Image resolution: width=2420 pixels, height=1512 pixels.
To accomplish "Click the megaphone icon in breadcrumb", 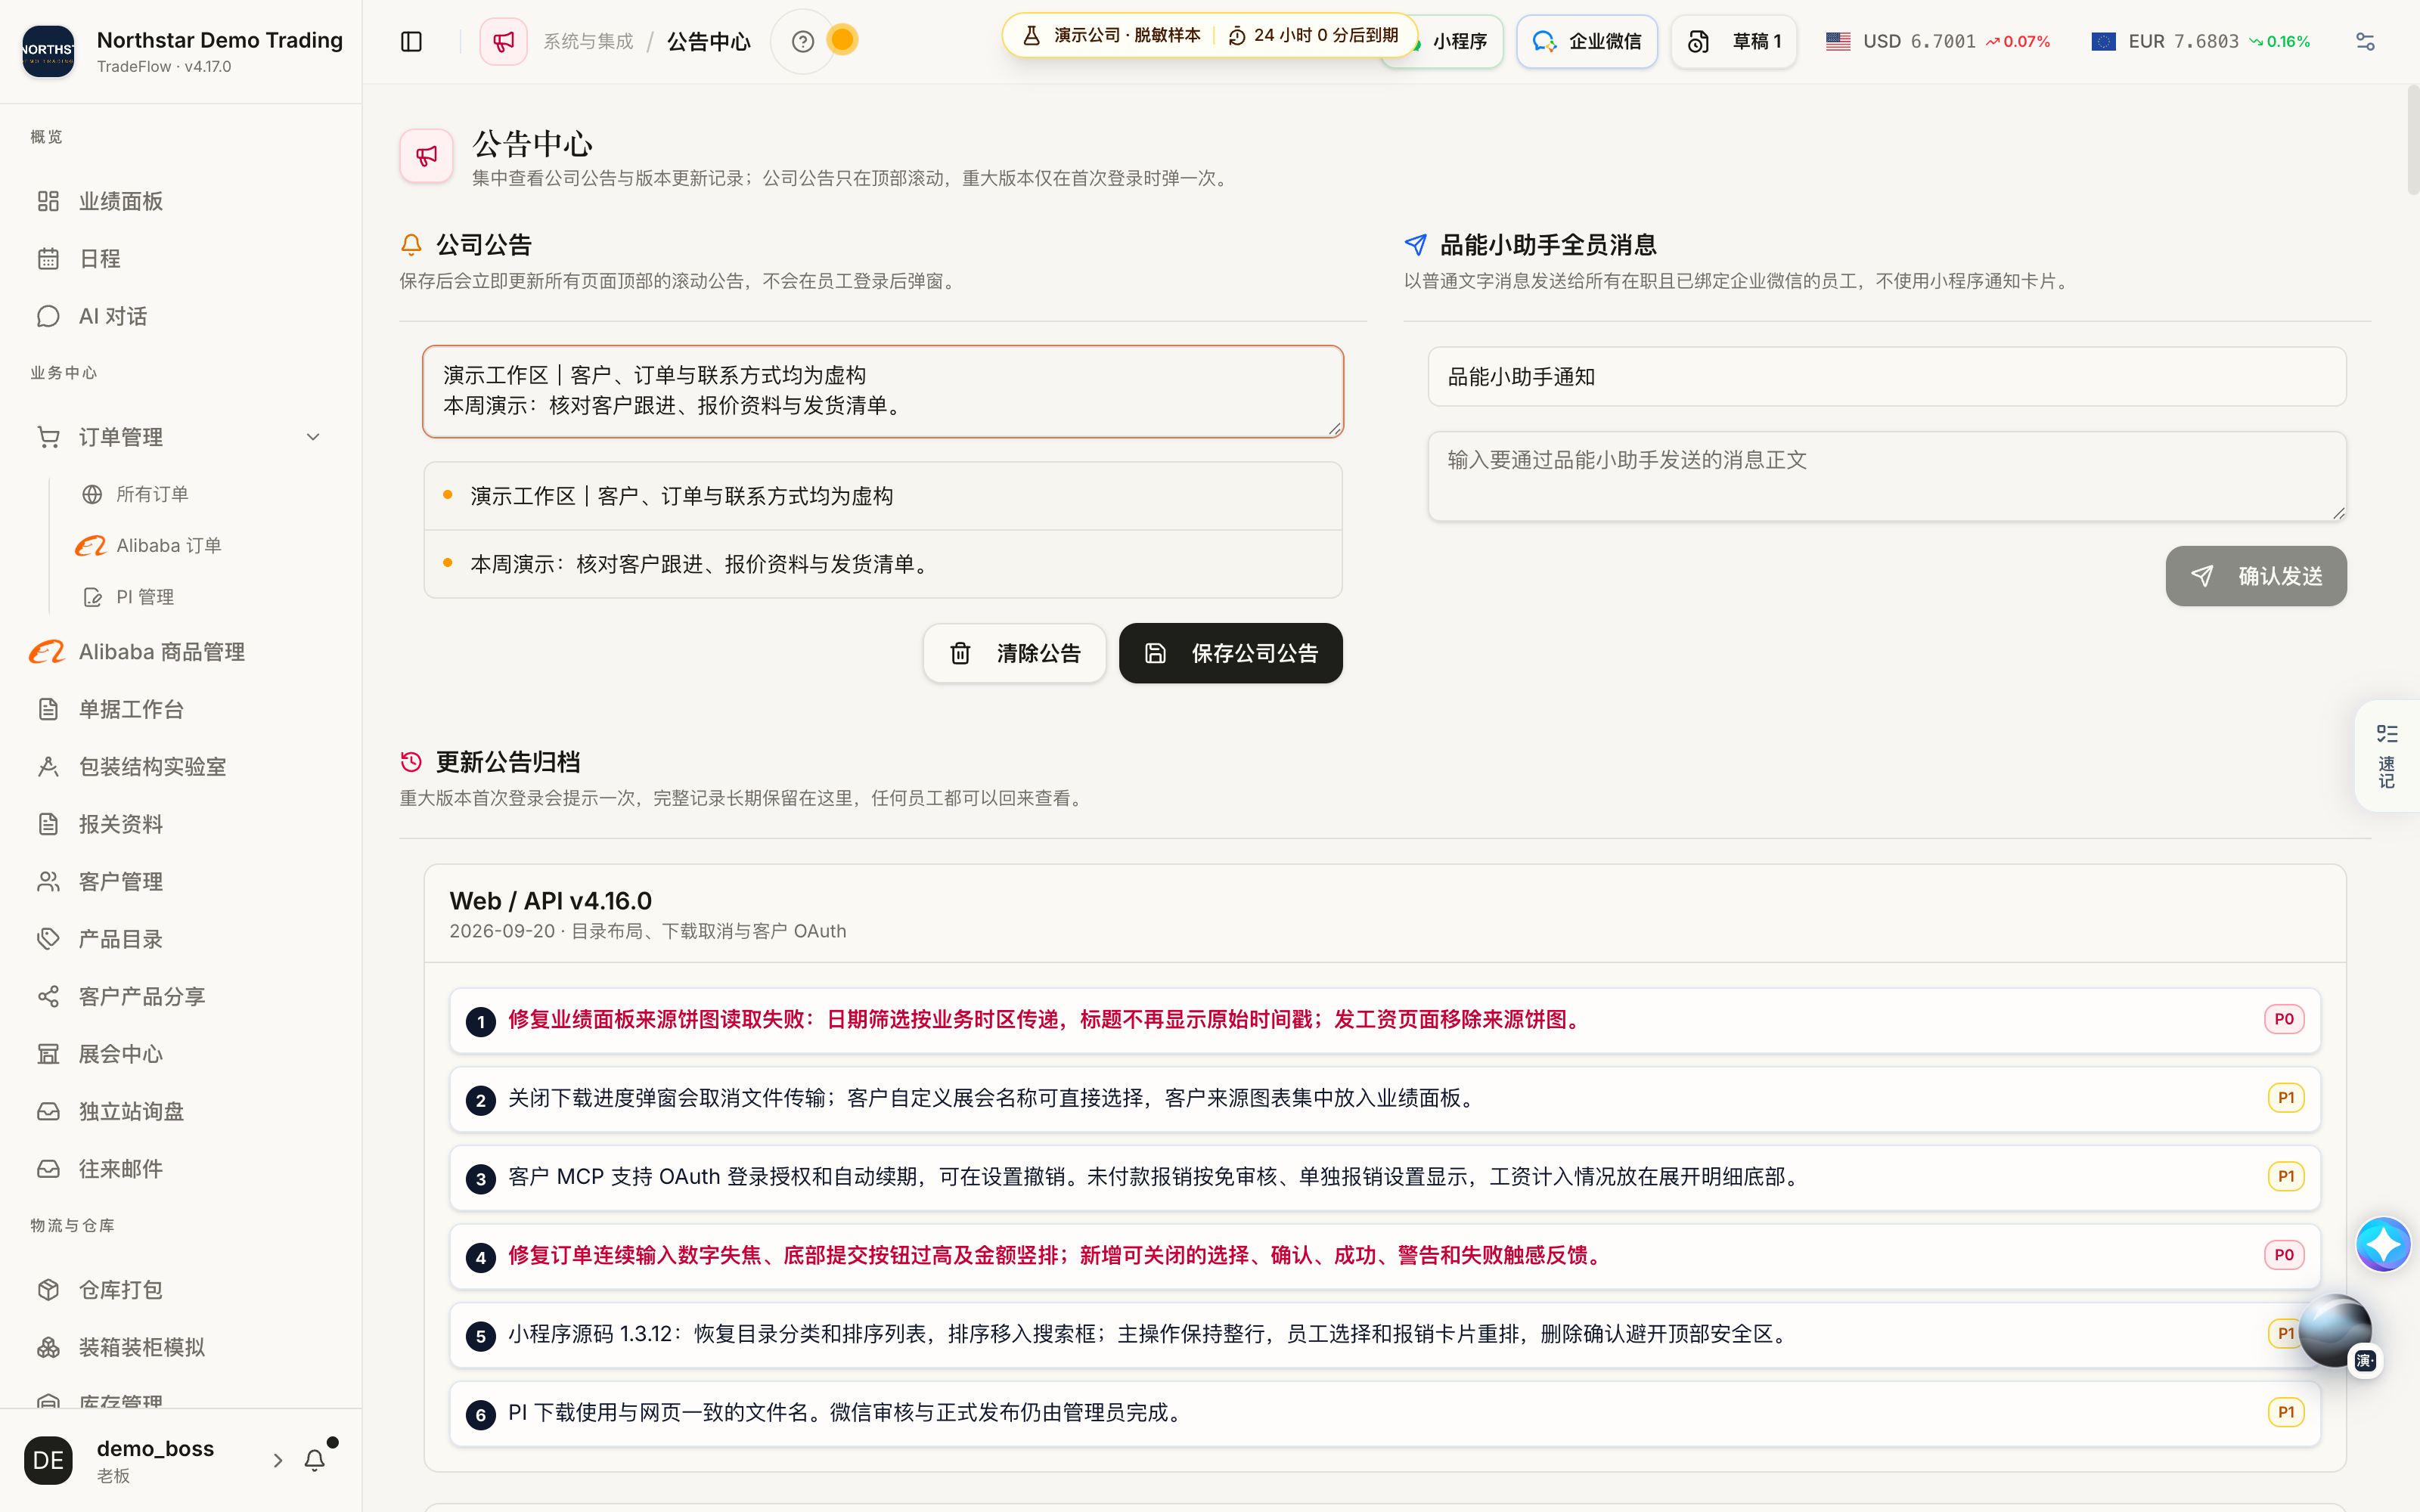I will [504, 41].
